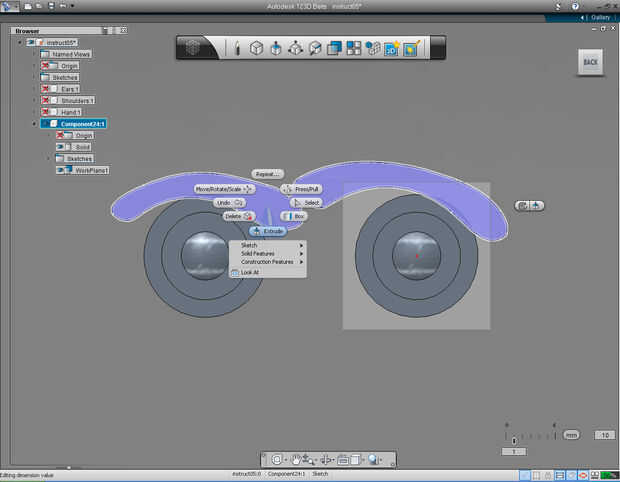
Task: Select the Primitives box icon in toolbar
Action: point(256,47)
